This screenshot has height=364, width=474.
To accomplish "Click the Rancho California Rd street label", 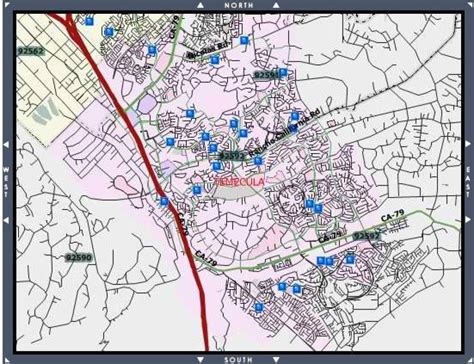I will (x=284, y=133).
